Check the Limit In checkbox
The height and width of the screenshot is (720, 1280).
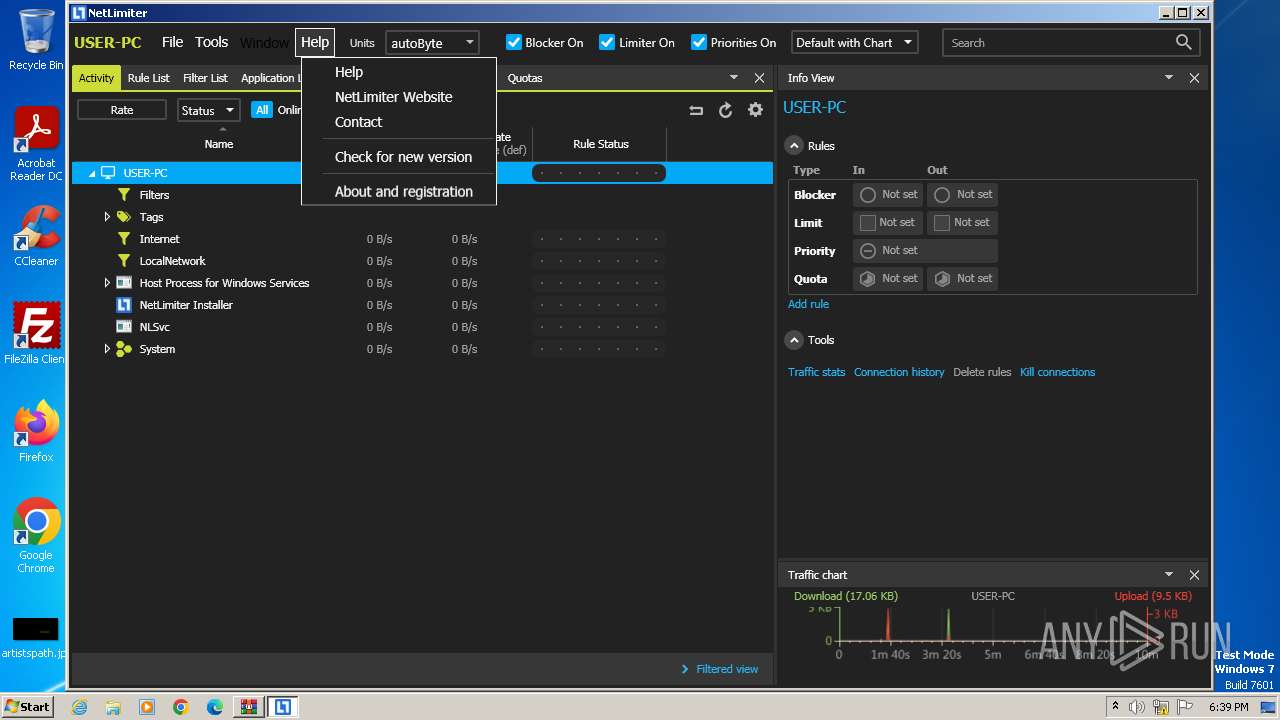point(868,223)
